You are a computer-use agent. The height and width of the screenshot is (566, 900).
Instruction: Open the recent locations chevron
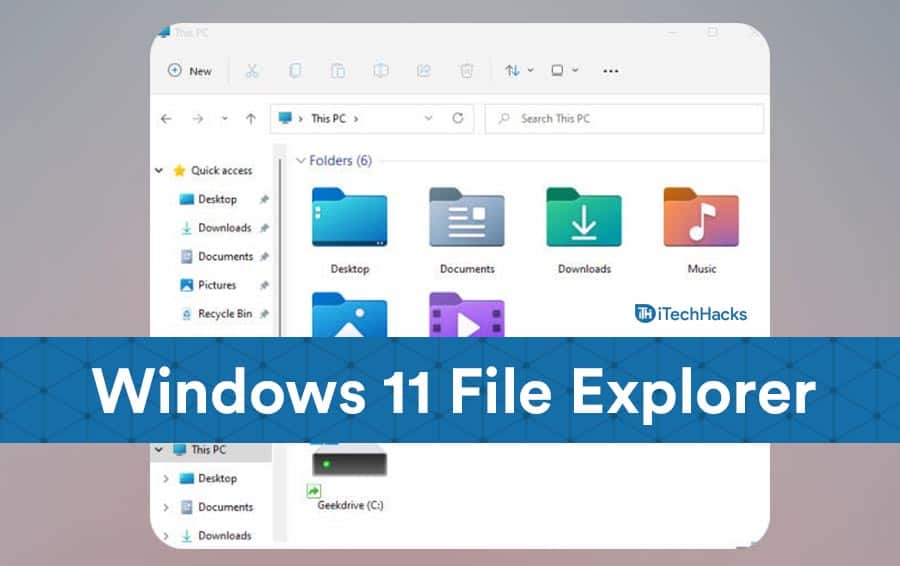[224, 119]
